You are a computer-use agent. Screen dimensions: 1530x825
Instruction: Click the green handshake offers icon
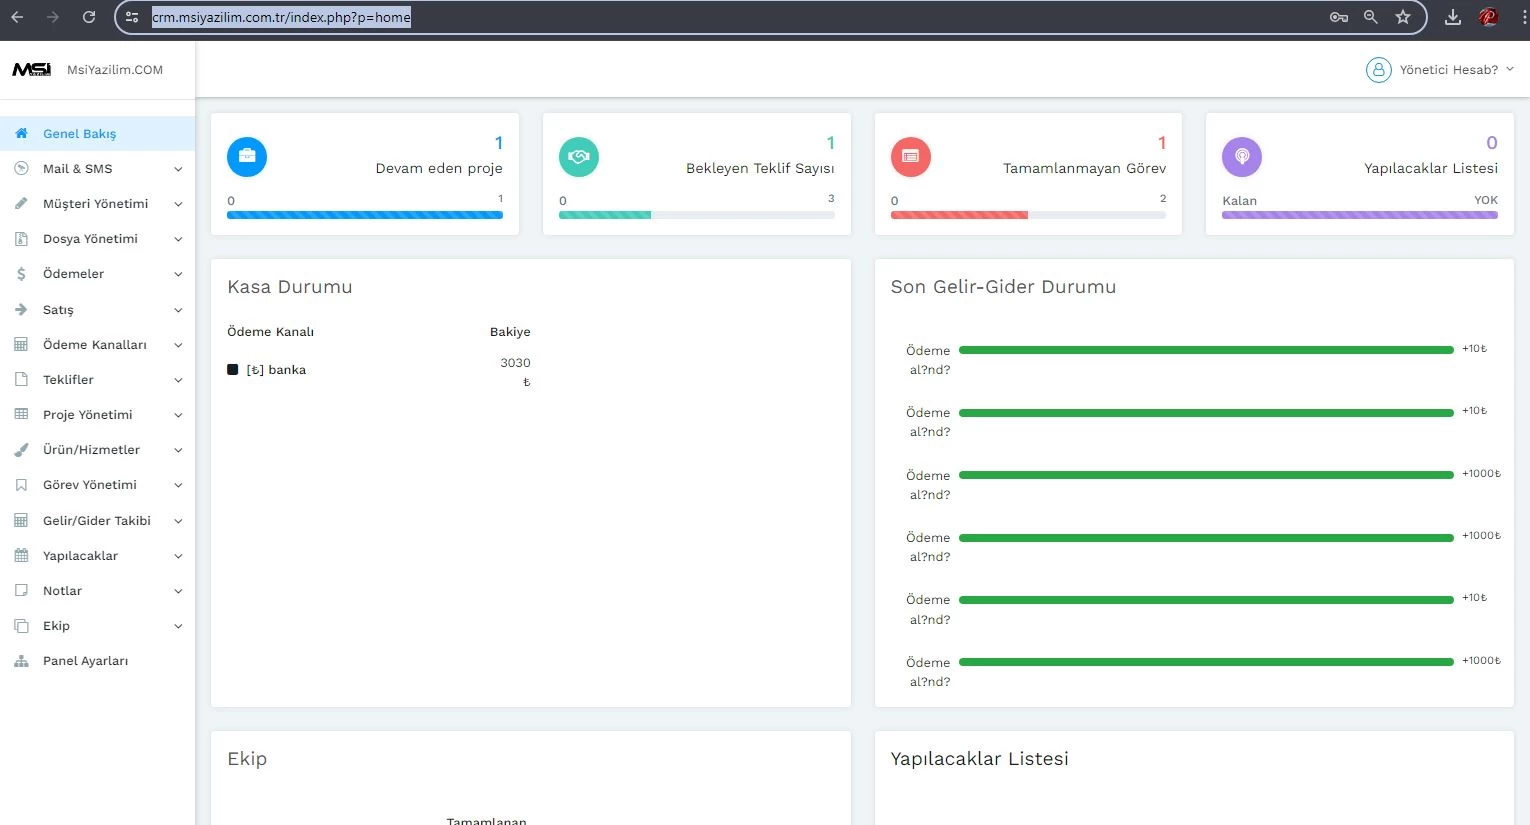click(578, 157)
